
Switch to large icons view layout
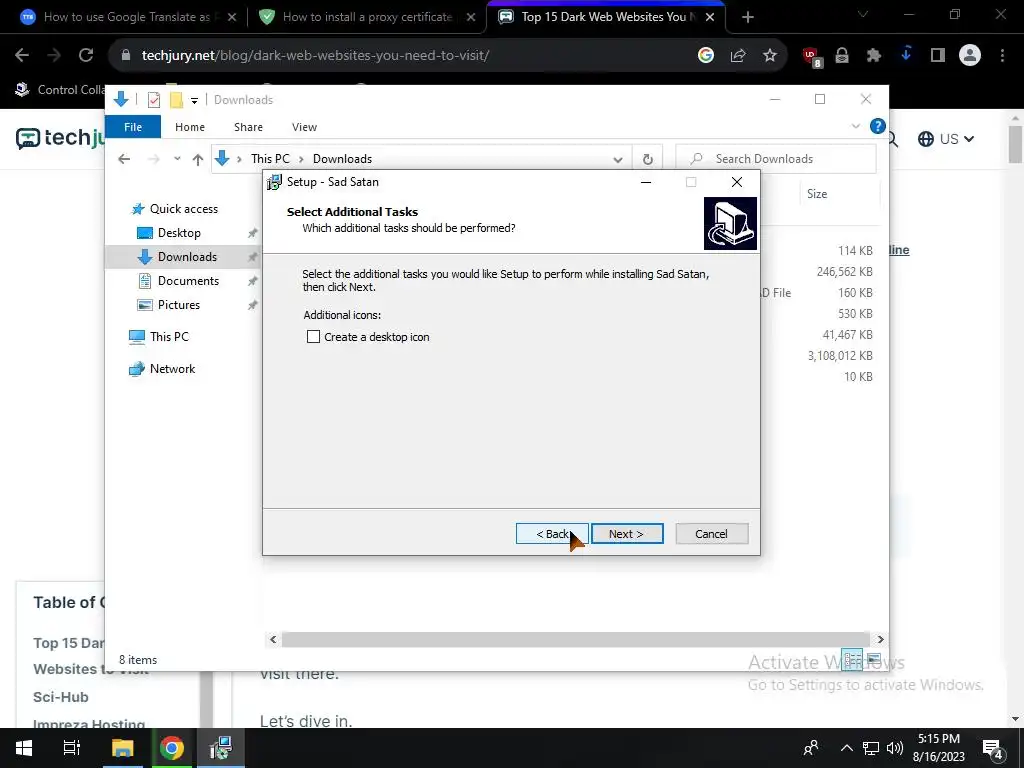point(874,659)
